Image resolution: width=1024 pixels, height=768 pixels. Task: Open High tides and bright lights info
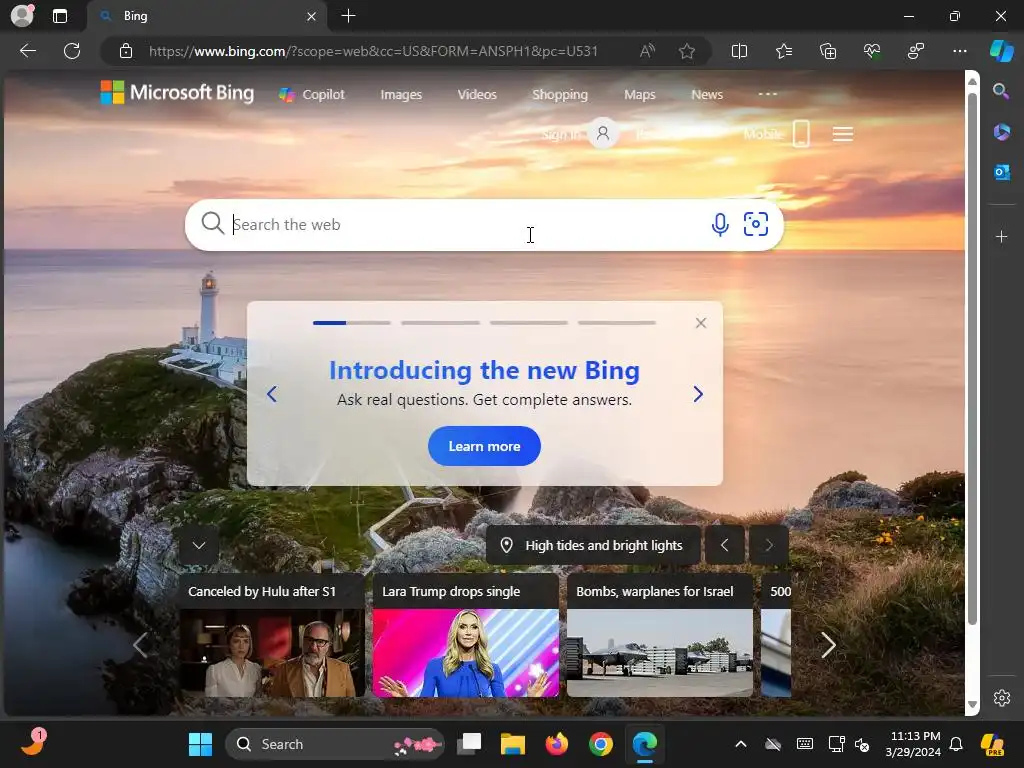click(x=593, y=545)
